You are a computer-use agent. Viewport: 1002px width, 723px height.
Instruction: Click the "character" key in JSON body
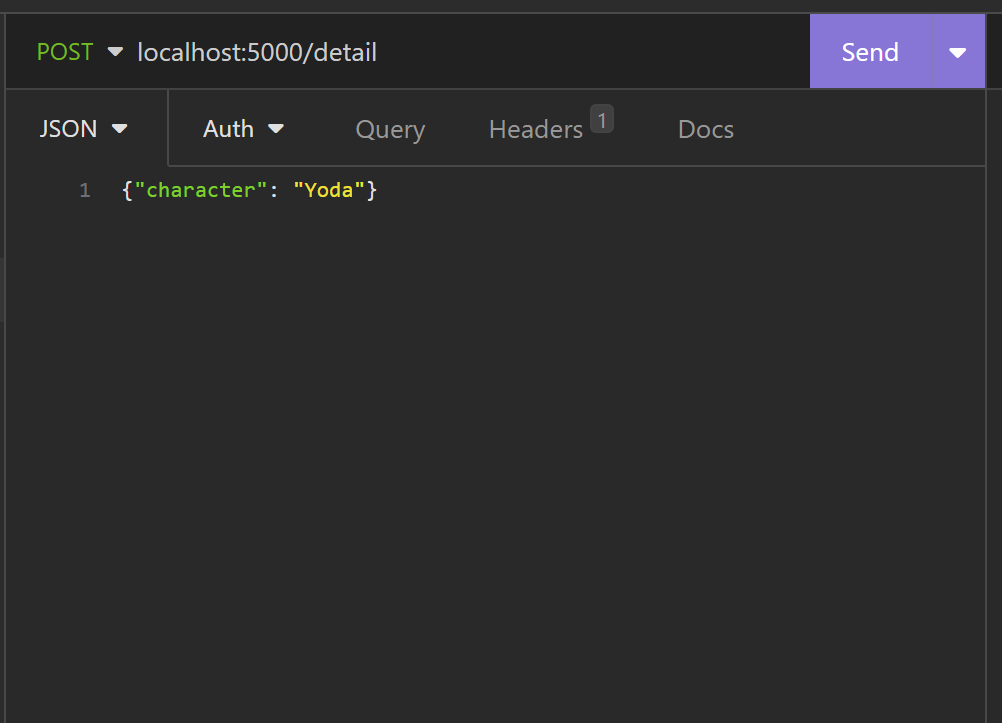coord(200,190)
